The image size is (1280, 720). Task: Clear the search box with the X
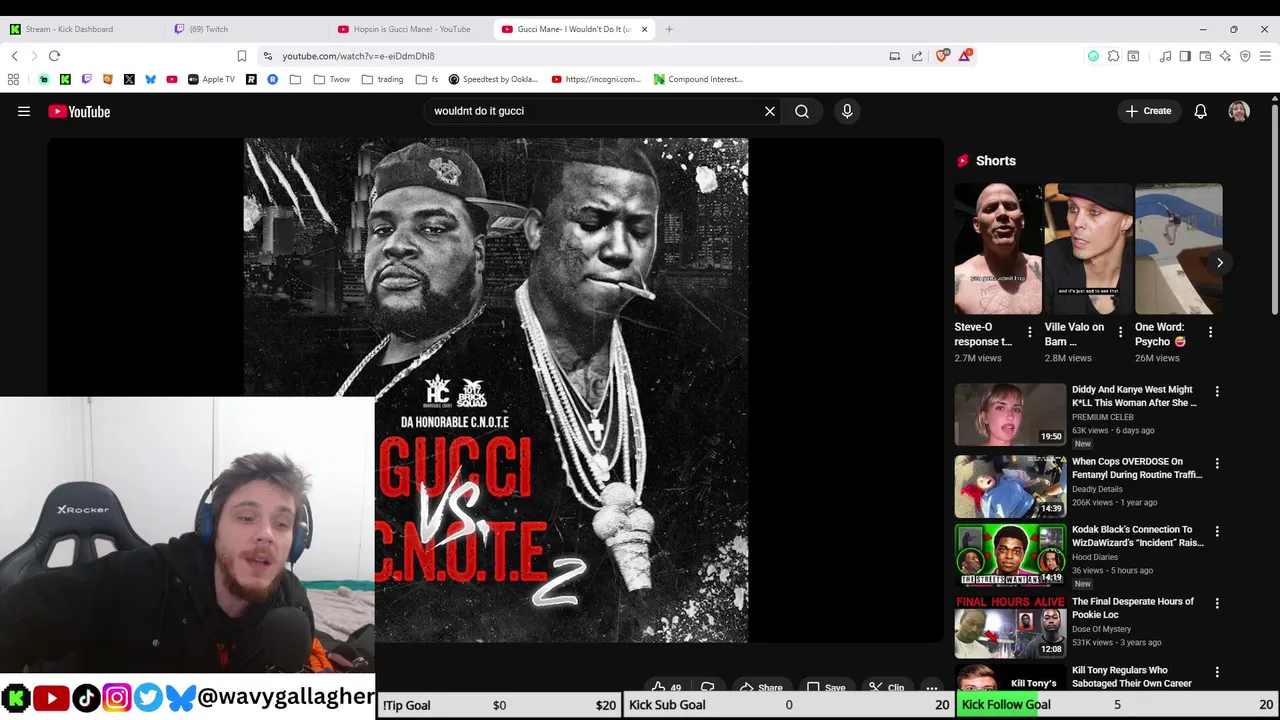pos(770,111)
